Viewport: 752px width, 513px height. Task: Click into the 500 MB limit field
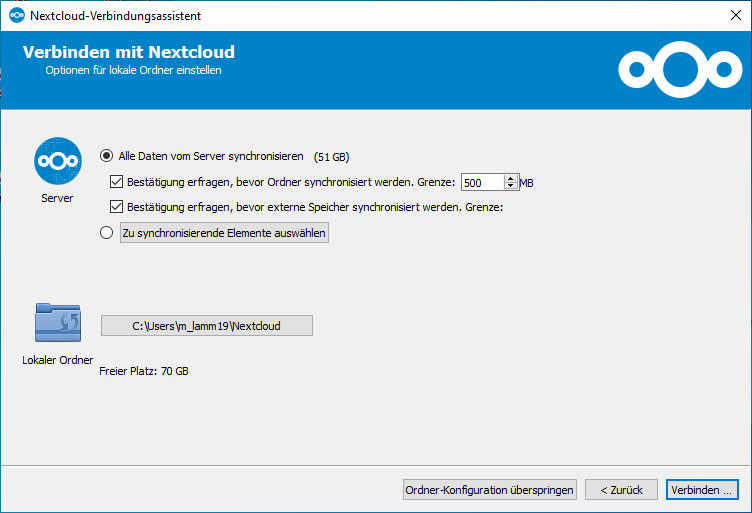pyautogui.click(x=482, y=183)
